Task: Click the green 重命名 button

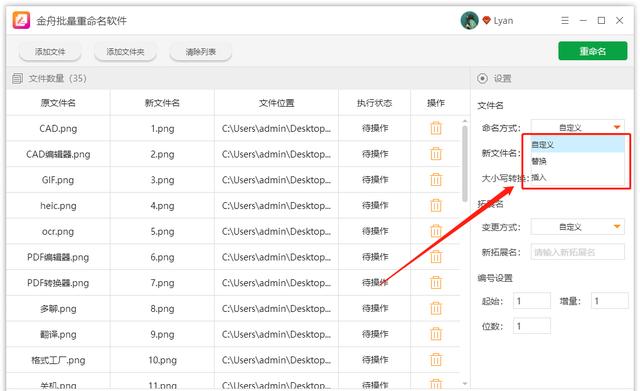Action: pyautogui.click(x=593, y=51)
